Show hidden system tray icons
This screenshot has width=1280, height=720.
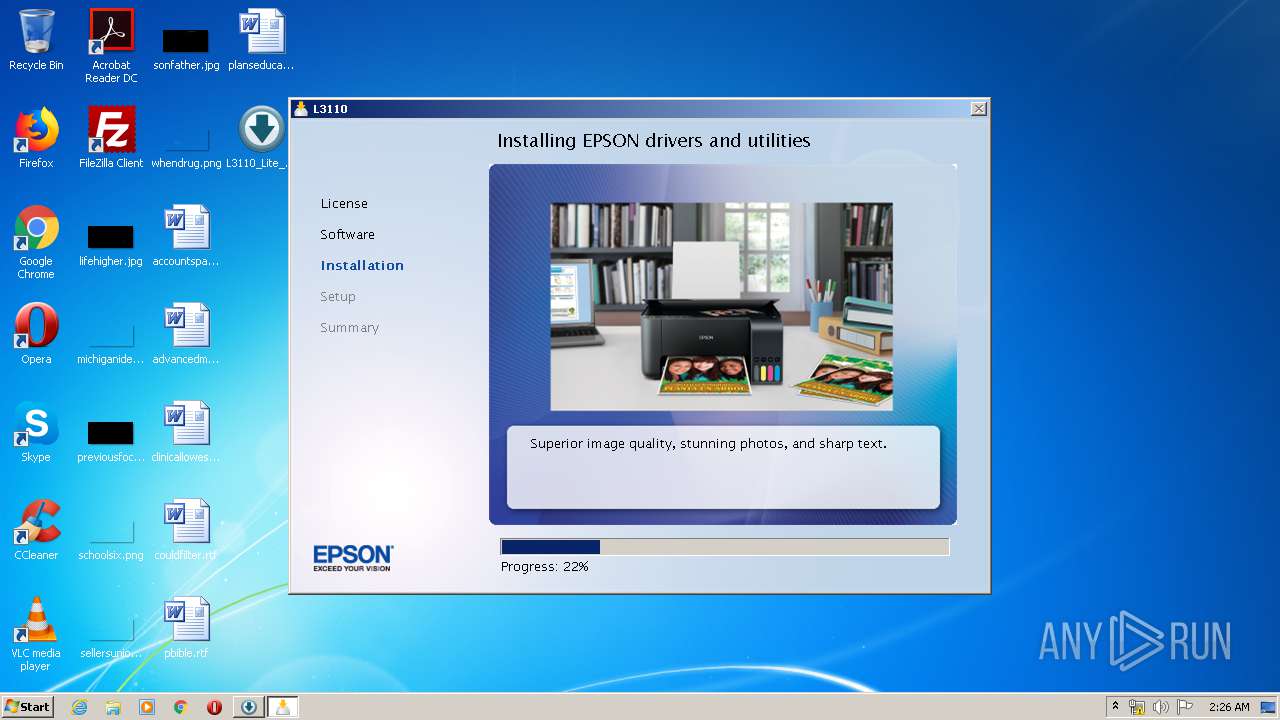1116,707
